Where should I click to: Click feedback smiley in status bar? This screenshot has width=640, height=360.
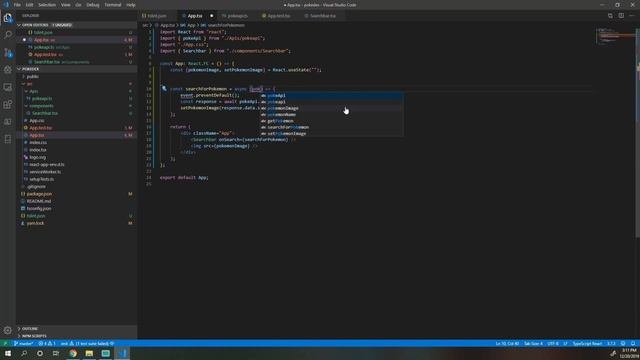tap(623, 344)
